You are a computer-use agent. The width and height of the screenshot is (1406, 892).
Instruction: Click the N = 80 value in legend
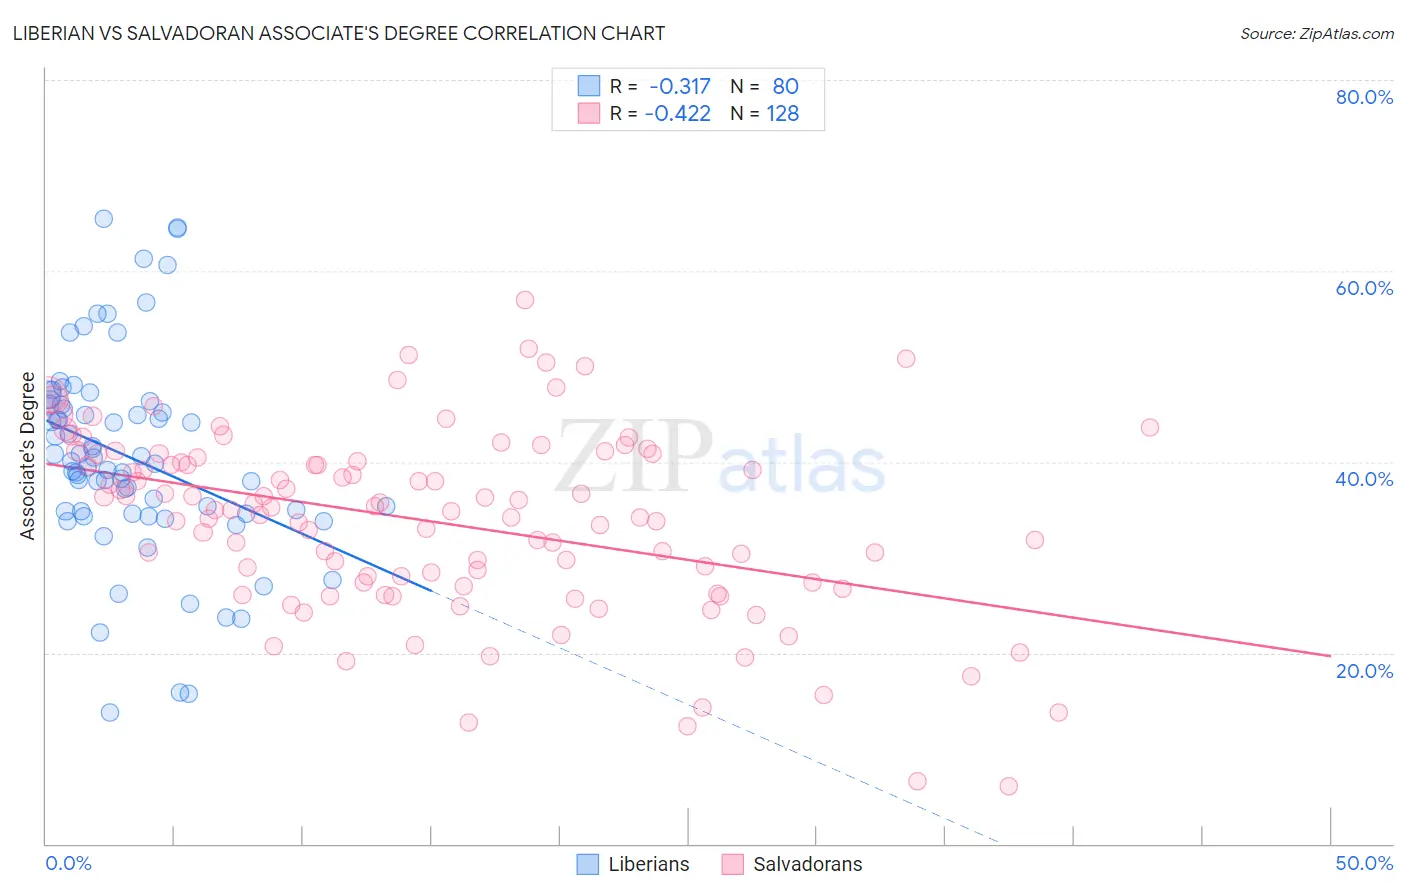tap(764, 86)
